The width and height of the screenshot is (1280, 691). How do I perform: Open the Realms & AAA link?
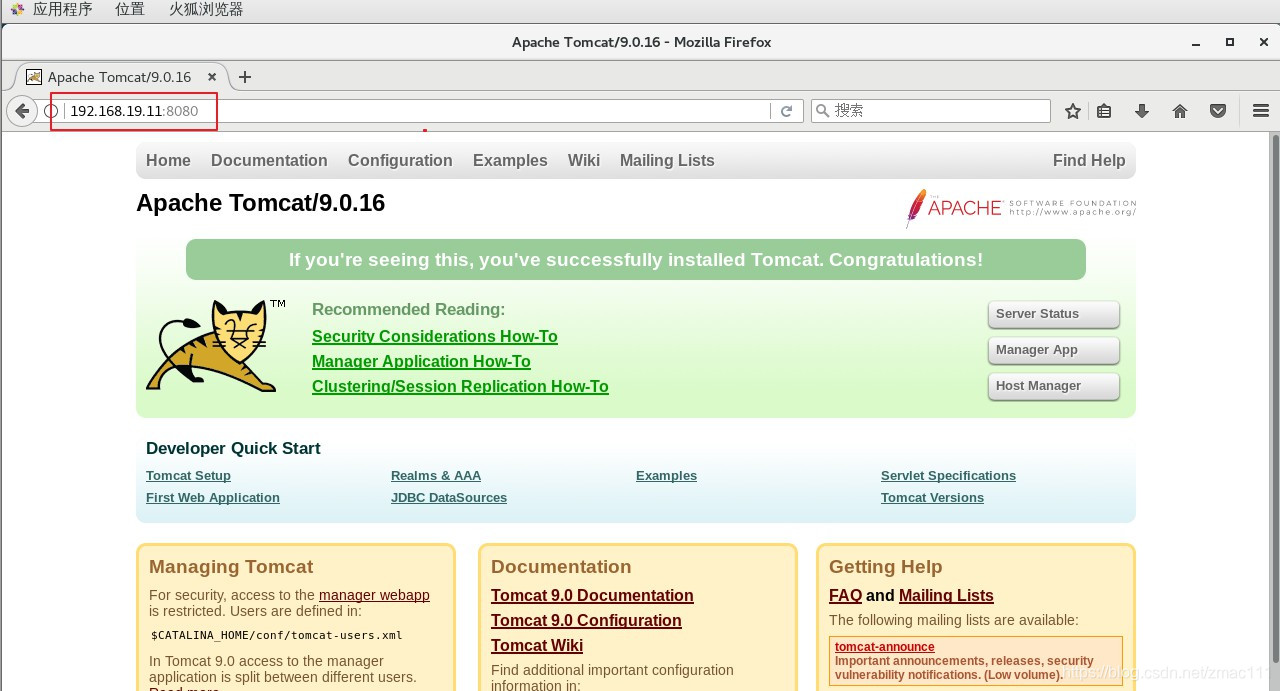tap(436, 476)
